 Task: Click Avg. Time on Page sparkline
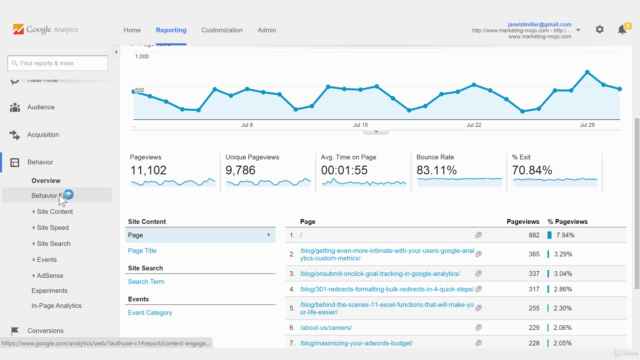click(x=364, y=182)
